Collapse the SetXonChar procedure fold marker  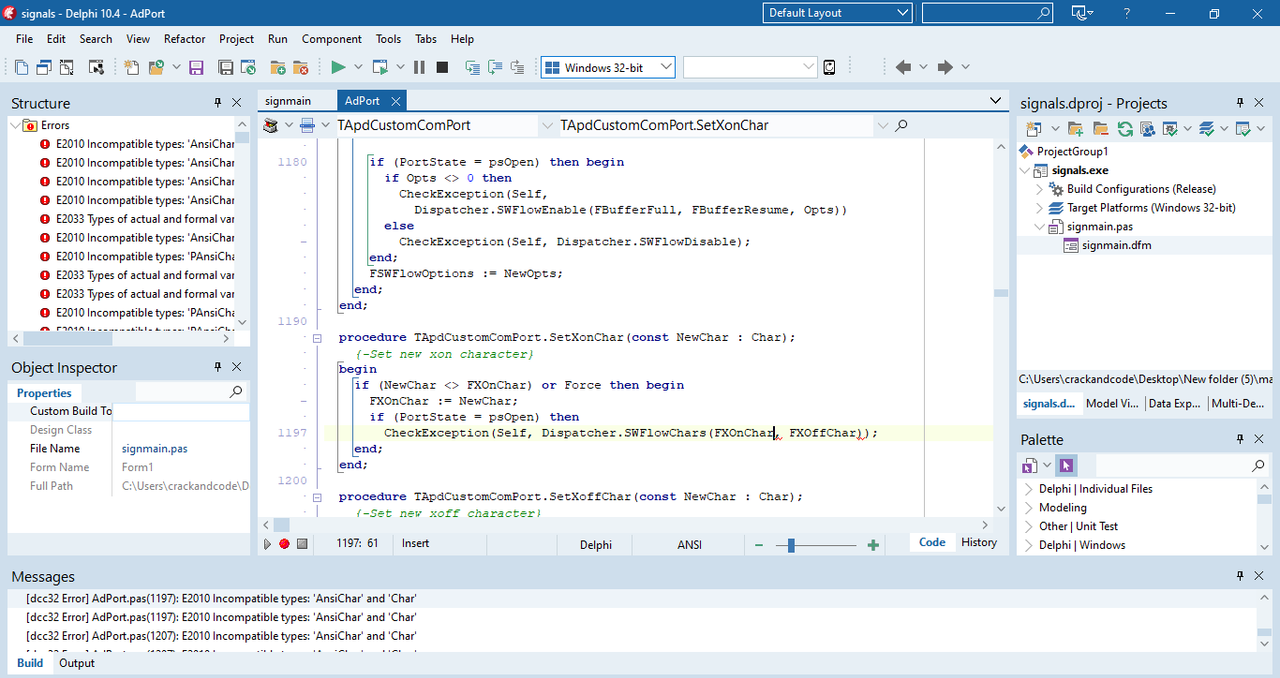coord(317,338)
